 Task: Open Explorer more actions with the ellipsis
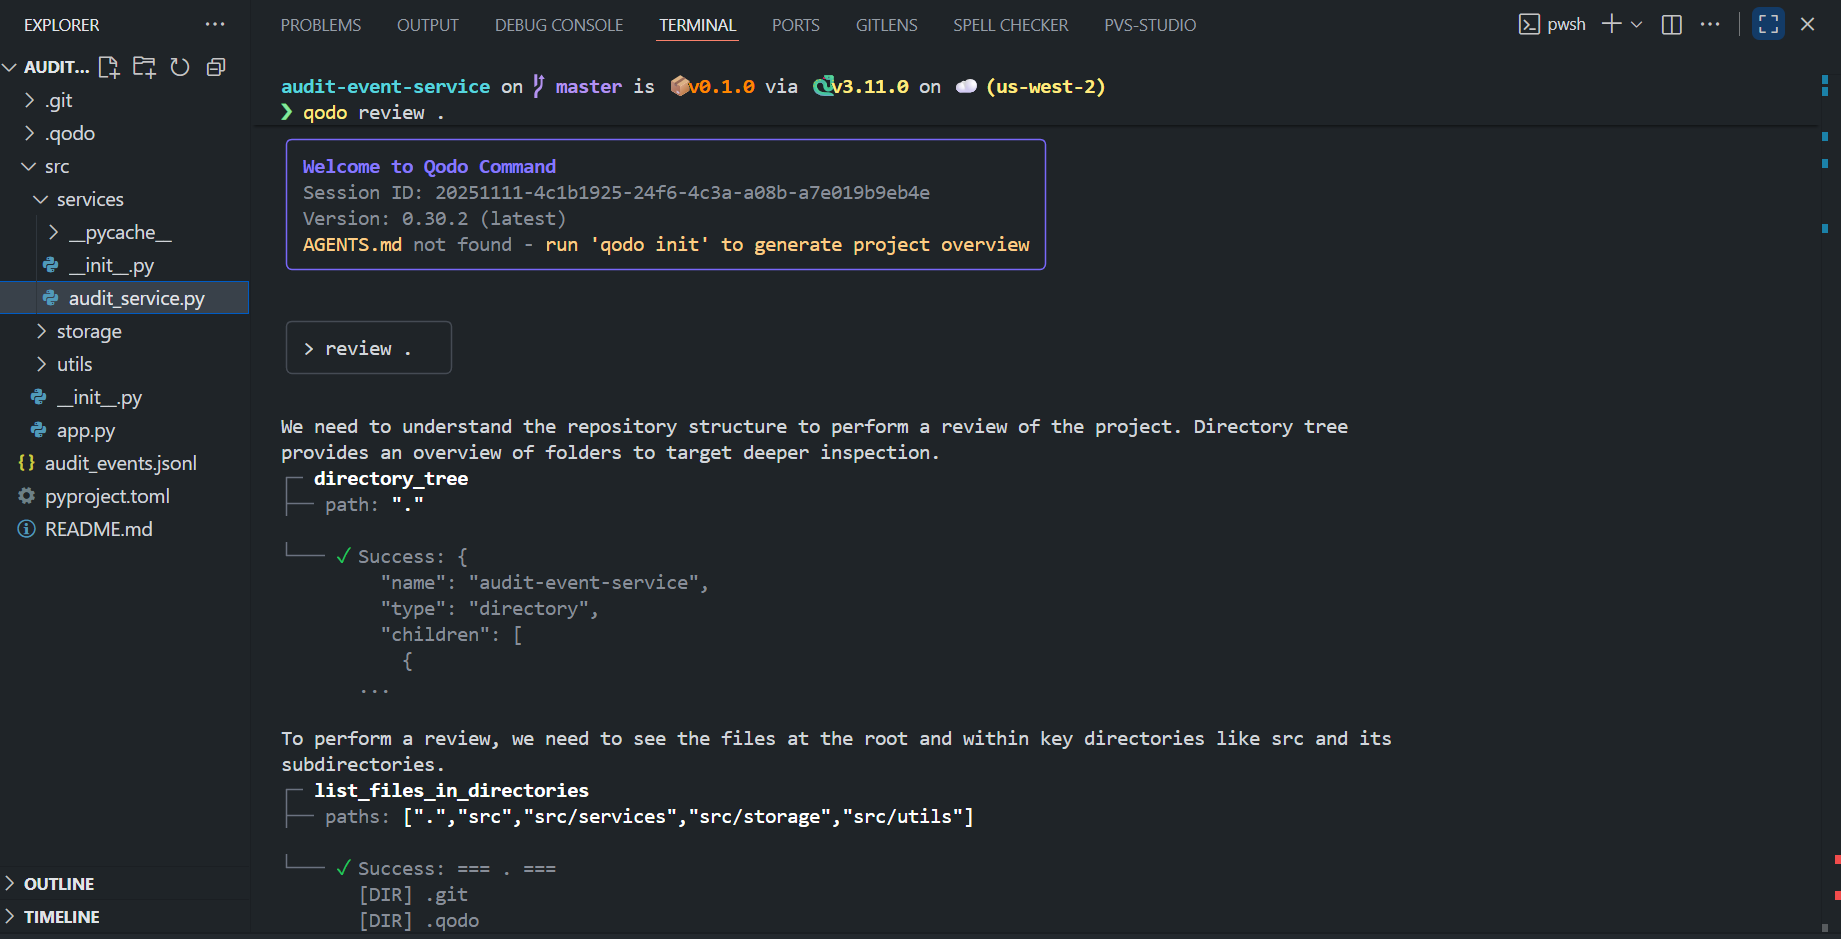pyautogui.click(x=215, y=24)
